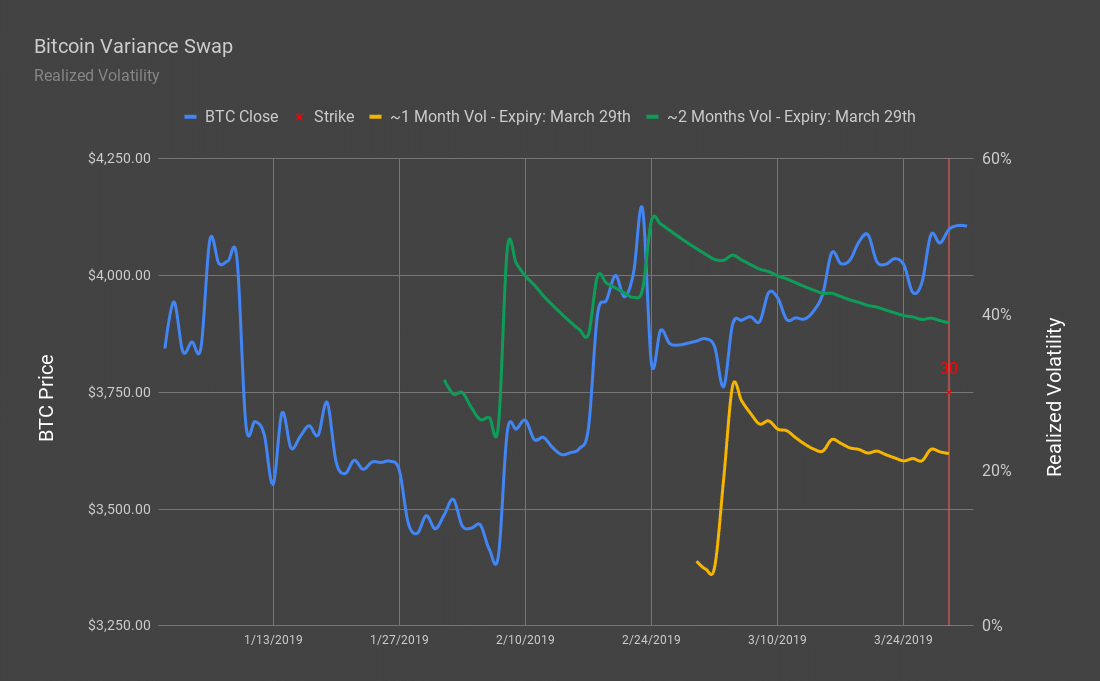Screen dimensions: 1100x681
Task: Click the BTC Price axis title
Action: tap(46, 398)
